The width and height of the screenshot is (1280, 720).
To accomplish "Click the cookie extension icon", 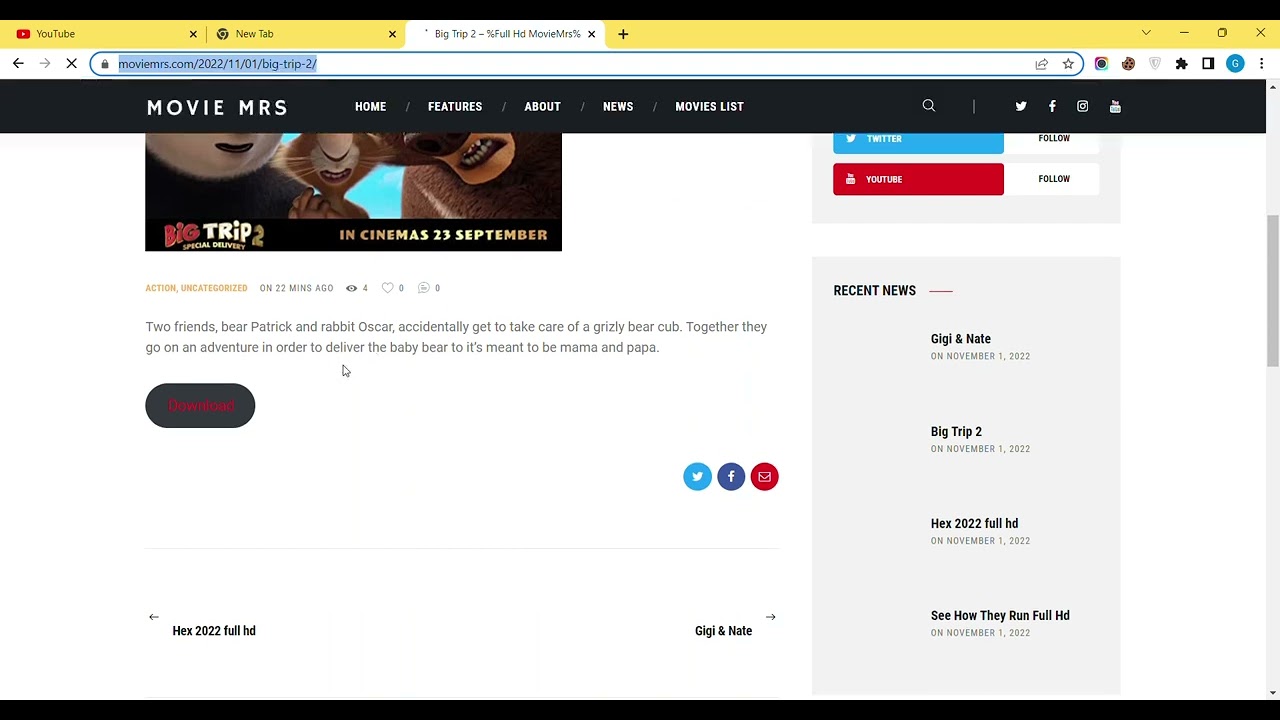I will (1128, 64).
